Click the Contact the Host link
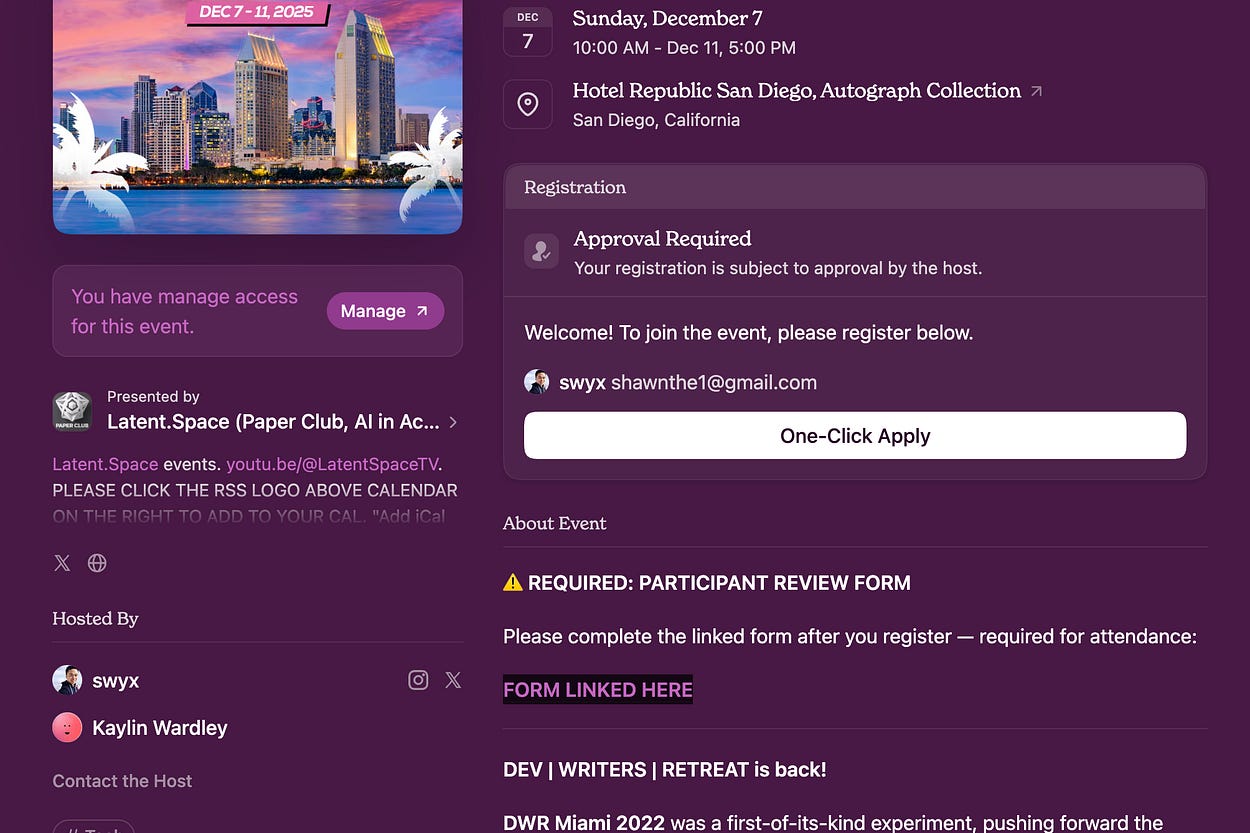The width and height of the screenshot is (1250, 833). click(122, 781)
